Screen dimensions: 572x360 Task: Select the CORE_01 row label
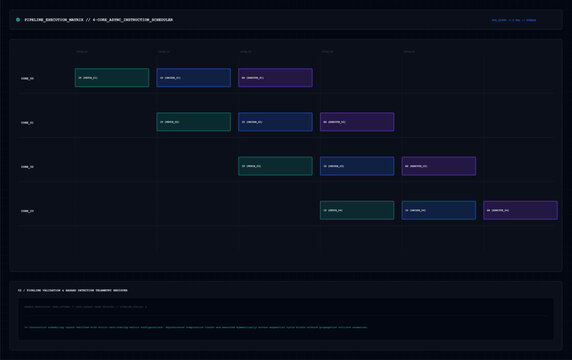point(27,123)
